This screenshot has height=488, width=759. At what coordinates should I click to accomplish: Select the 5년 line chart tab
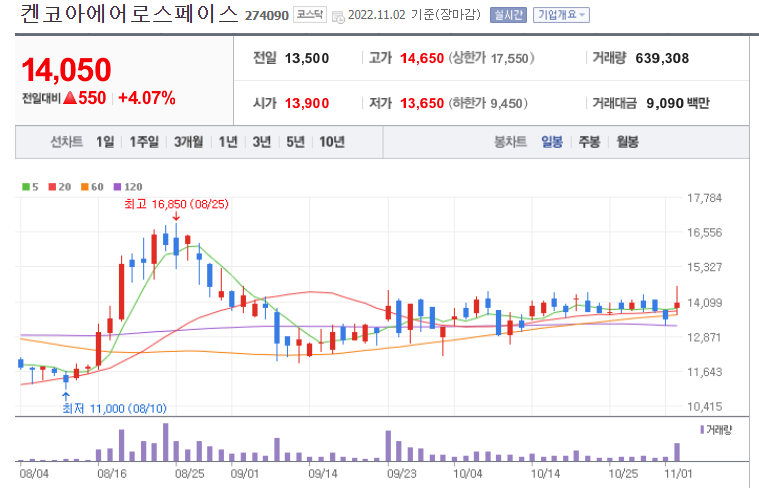pos(295,142)
